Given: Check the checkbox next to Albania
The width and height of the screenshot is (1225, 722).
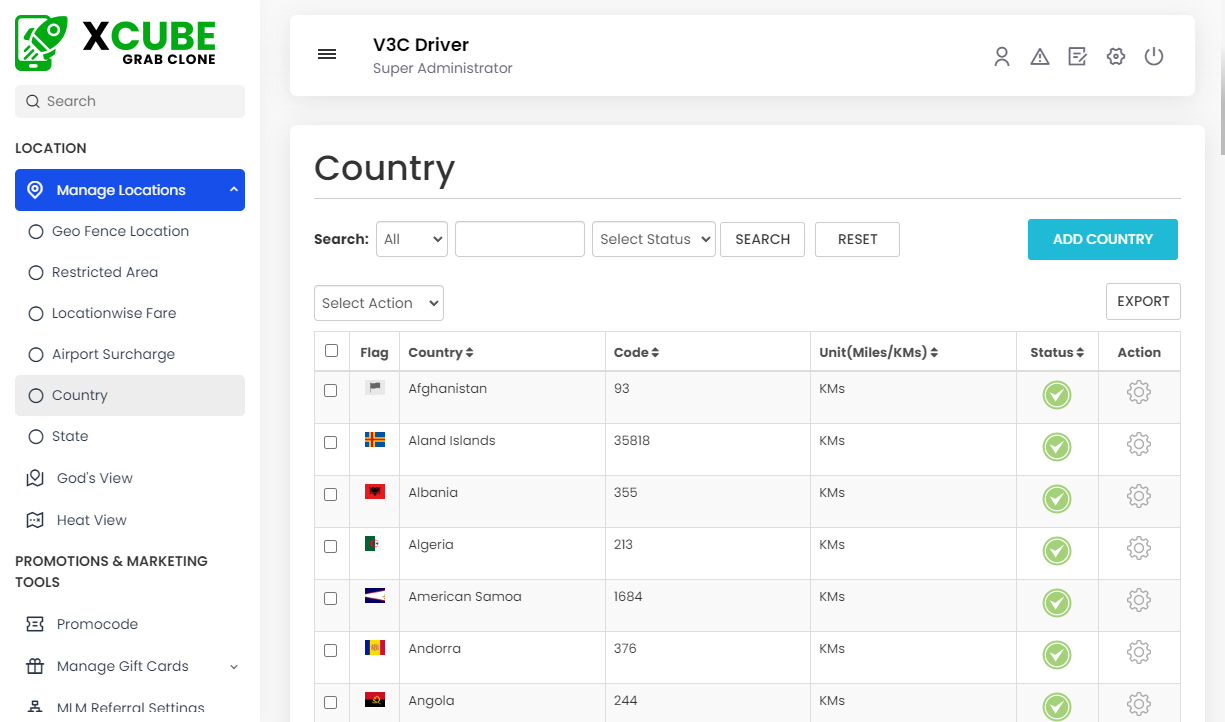Looking at the screenshot, I should click(x=330, y=494).
